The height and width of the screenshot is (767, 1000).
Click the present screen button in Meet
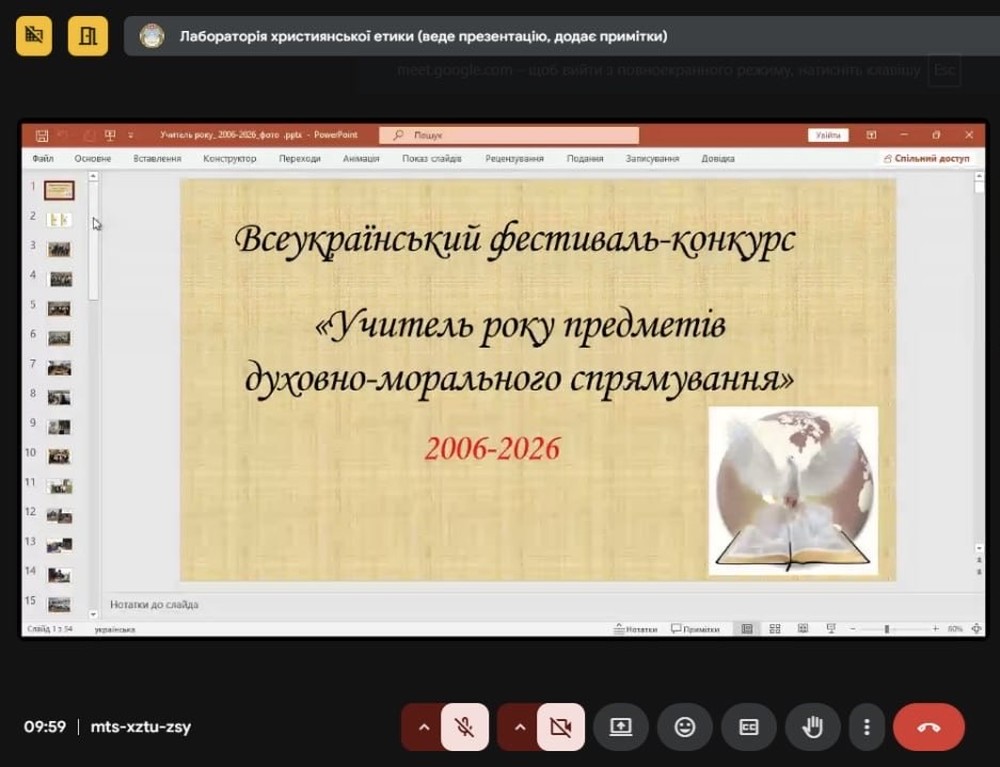(621, 727)
